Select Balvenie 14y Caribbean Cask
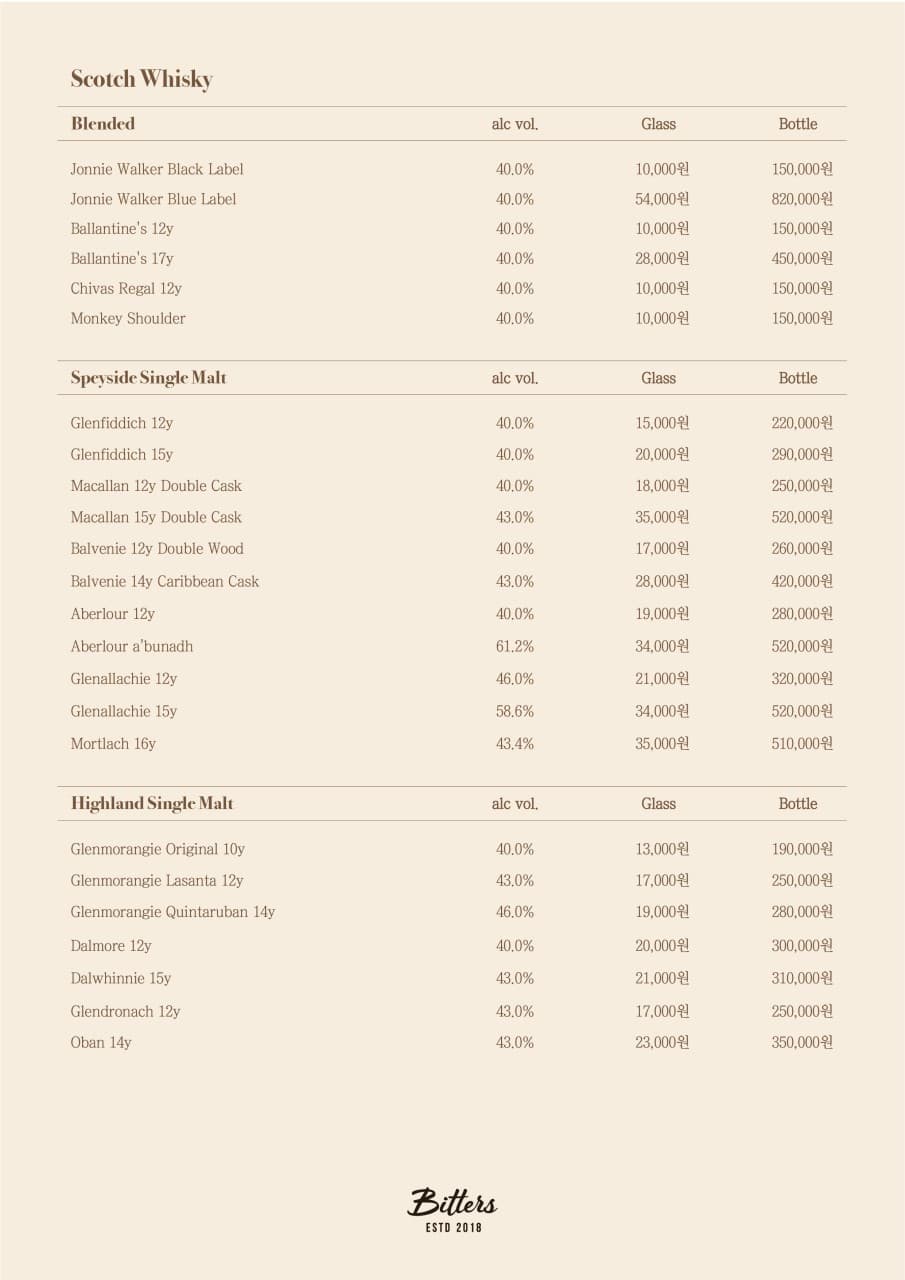Screen dimensions: 905x1280 [x=165, y=581]
